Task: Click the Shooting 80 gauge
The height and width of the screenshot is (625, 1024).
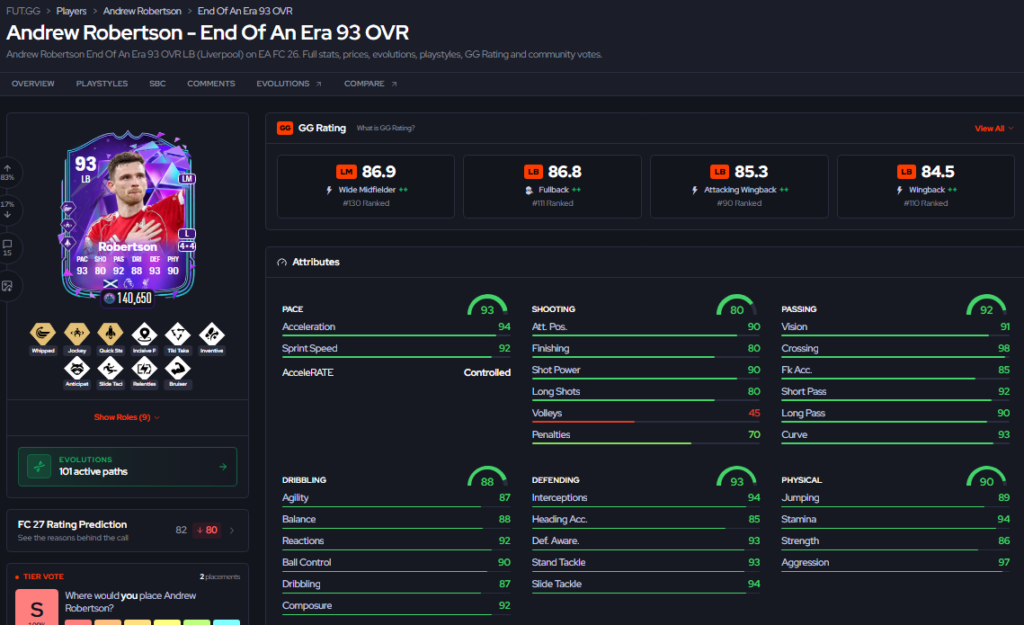Action: 737,306
